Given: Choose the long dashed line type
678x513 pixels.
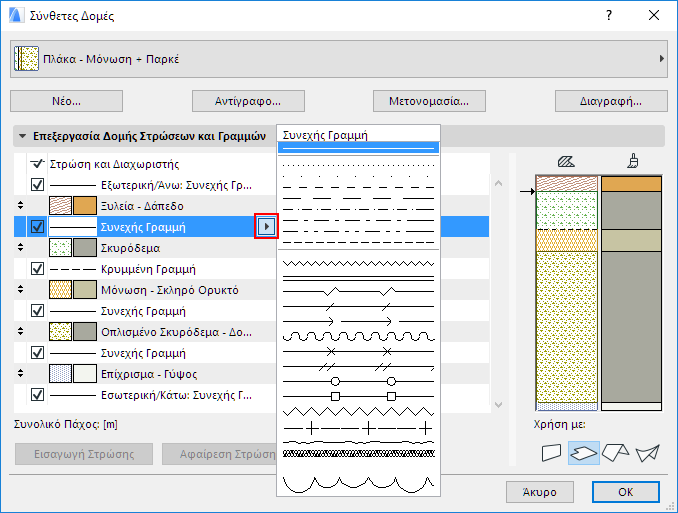Looking at the screenshot, I should click(358, 198).
